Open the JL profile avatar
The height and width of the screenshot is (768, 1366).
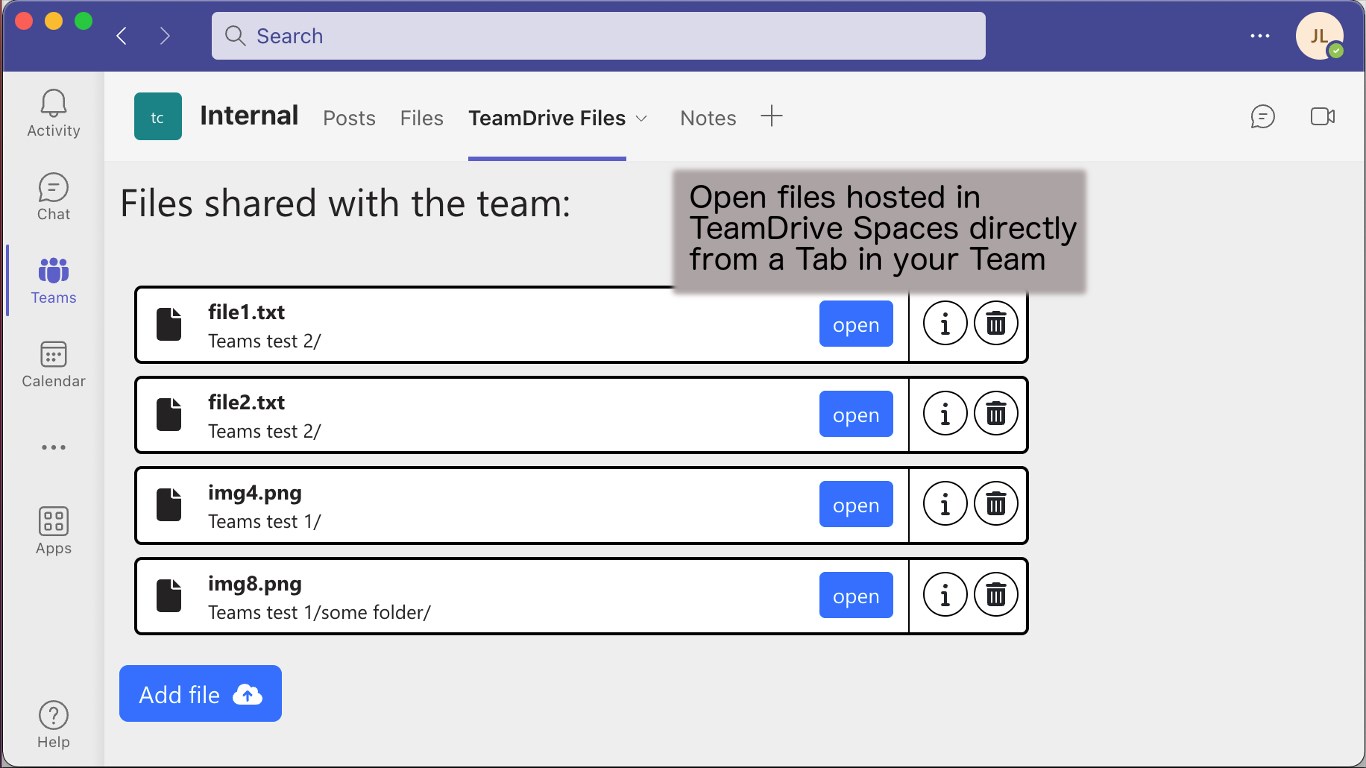[1319, 36]
